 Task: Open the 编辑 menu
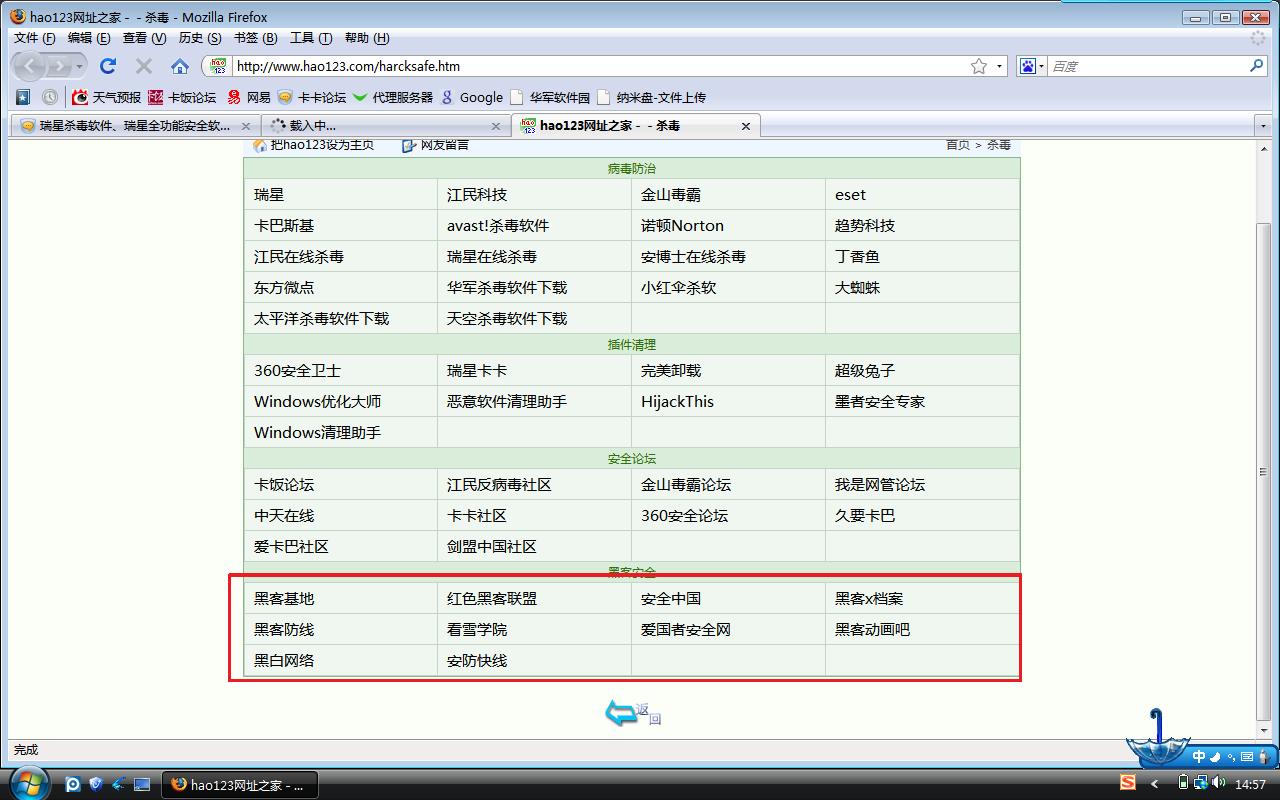pyautogui.click(x=89, y=38)
